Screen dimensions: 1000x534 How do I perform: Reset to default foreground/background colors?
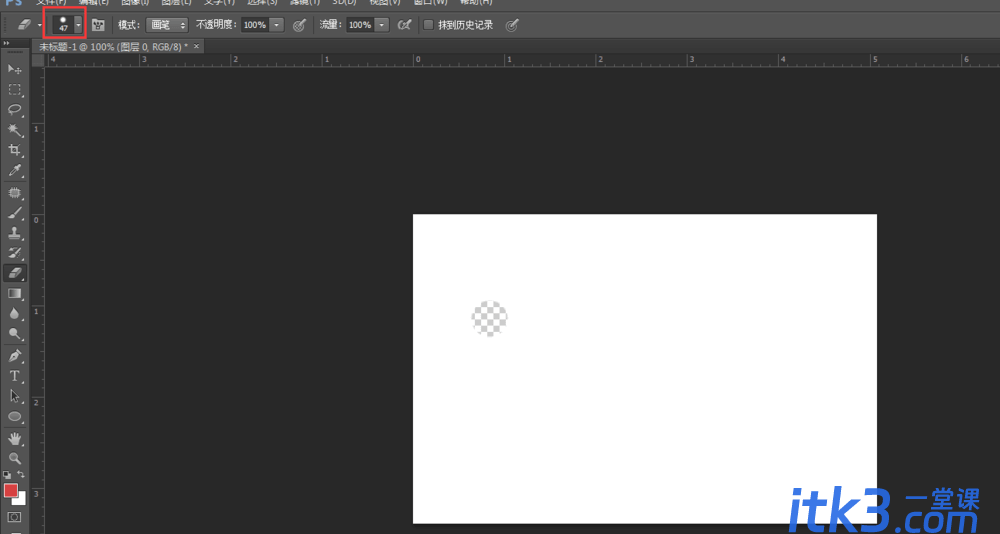pyautogui.click(x=7, y=475)
